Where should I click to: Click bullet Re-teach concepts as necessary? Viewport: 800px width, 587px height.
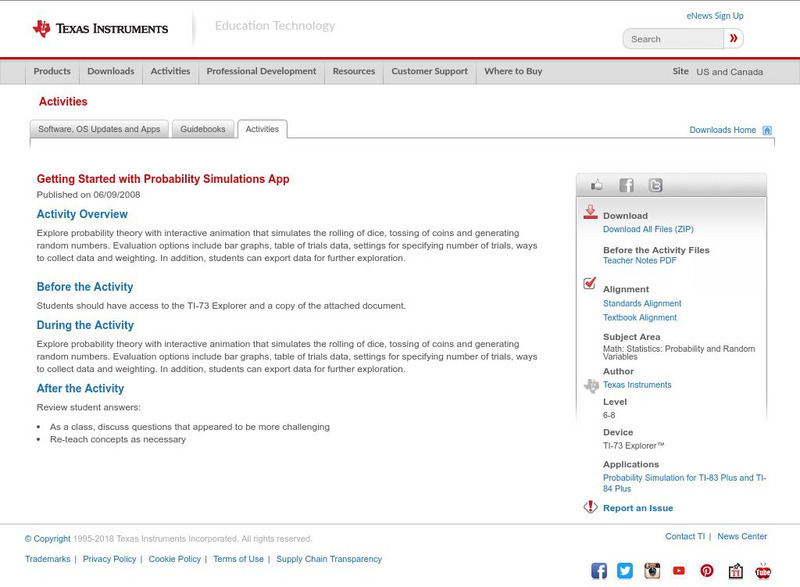click(x=118, y=440)
